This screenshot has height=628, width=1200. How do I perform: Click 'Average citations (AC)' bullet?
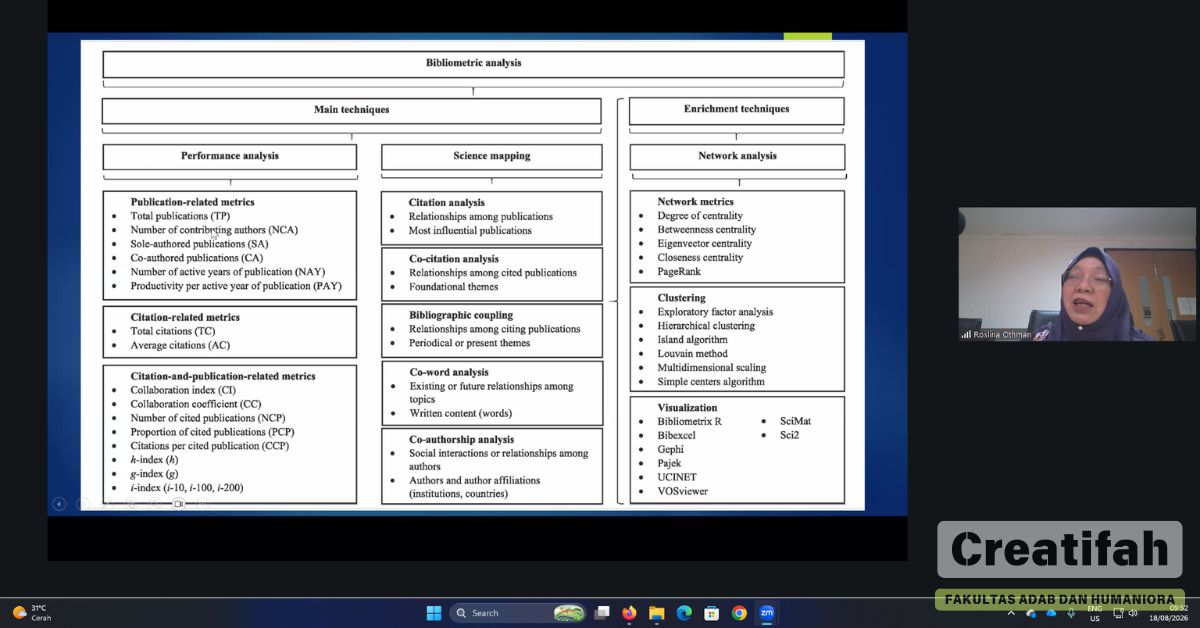click(180, 345)
